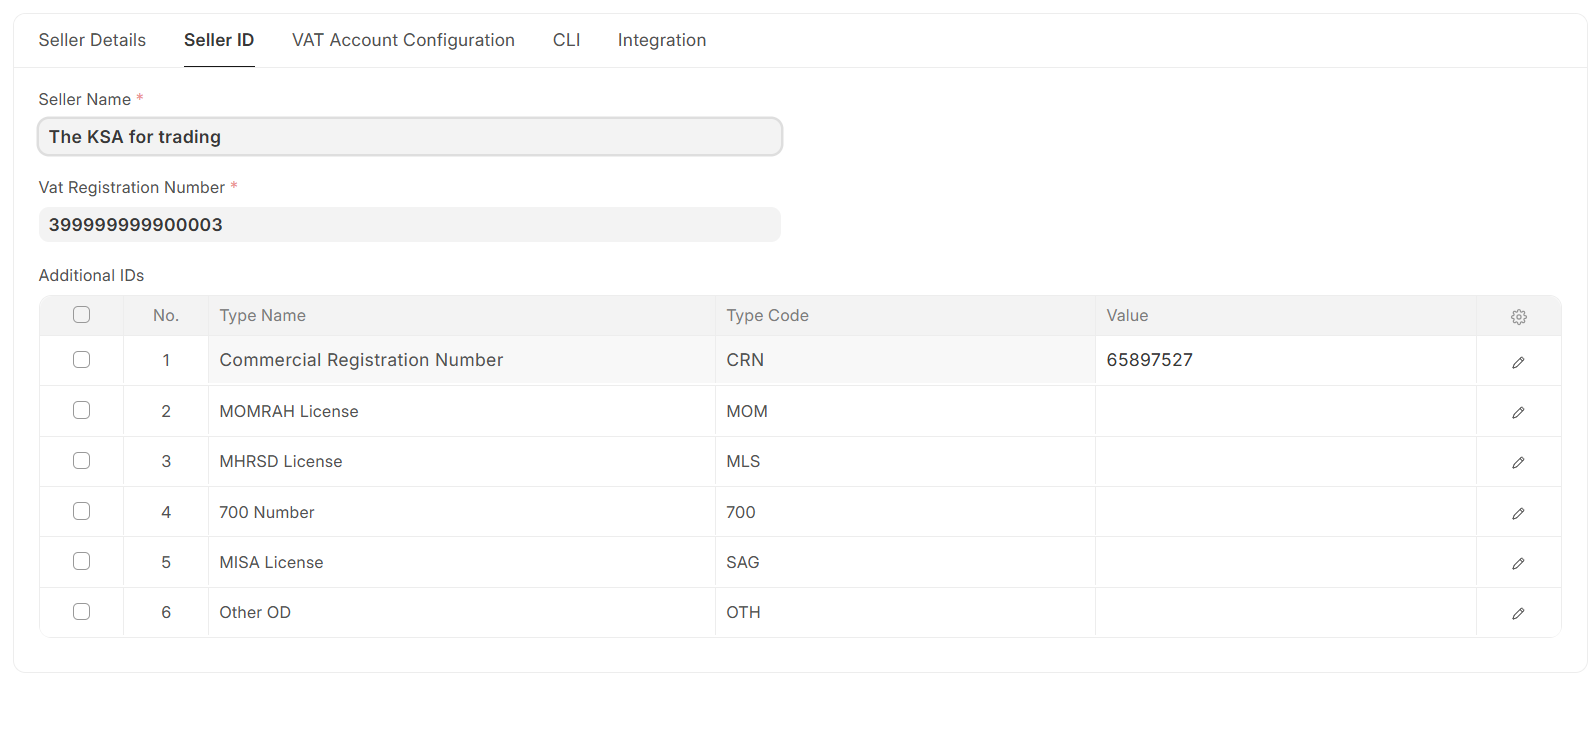This screenshot has width=1593, height=735.
Task: Click the empty Value cell for MHRSD License
Action: coord(1284,462)
